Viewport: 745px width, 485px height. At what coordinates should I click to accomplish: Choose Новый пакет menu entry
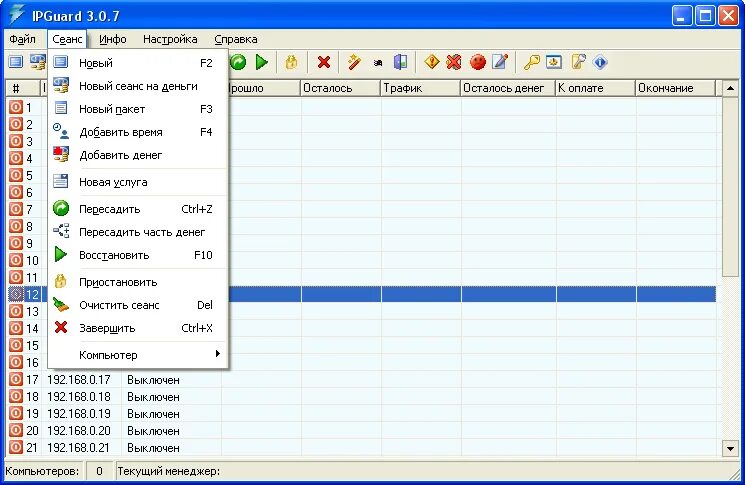tap(138, 109)
